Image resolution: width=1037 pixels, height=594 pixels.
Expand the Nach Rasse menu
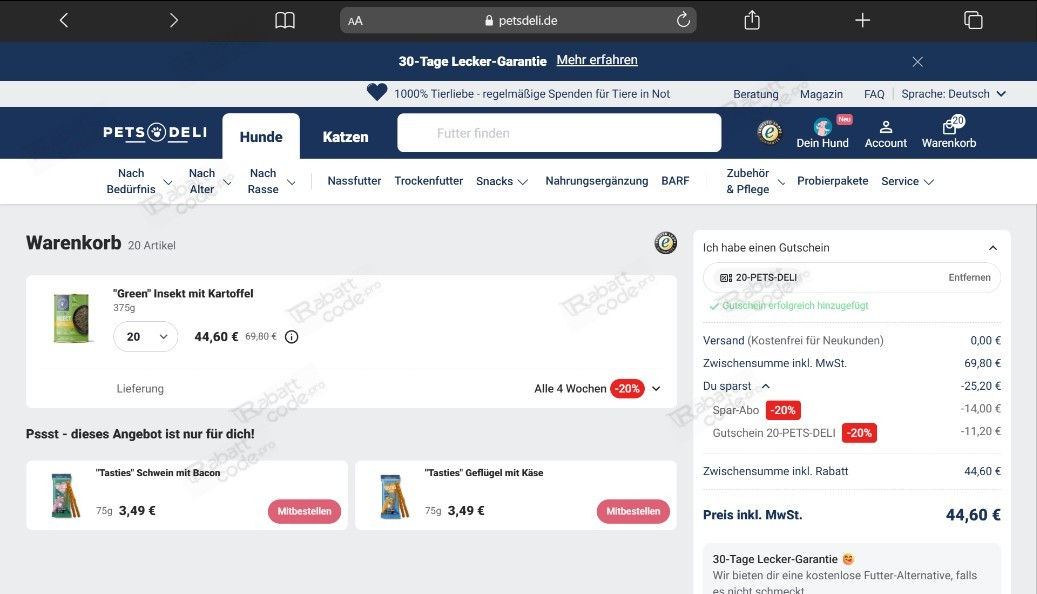(271, 181)
